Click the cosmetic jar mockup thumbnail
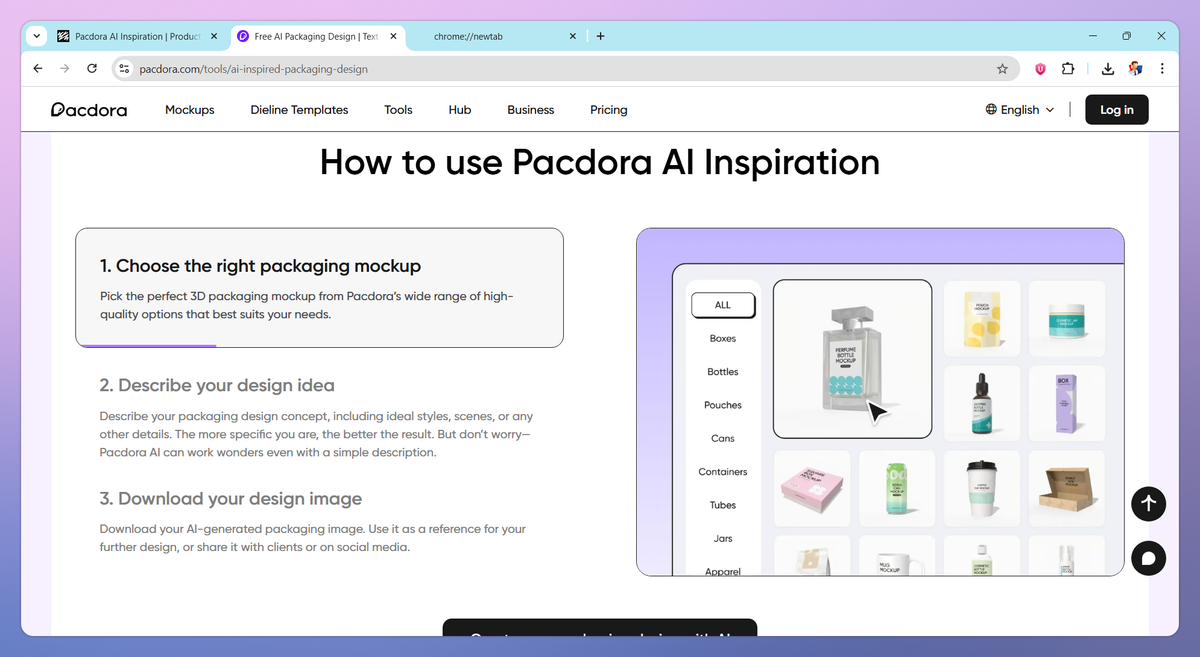Screen dimensions: 1200x657 pos(1067,319)
